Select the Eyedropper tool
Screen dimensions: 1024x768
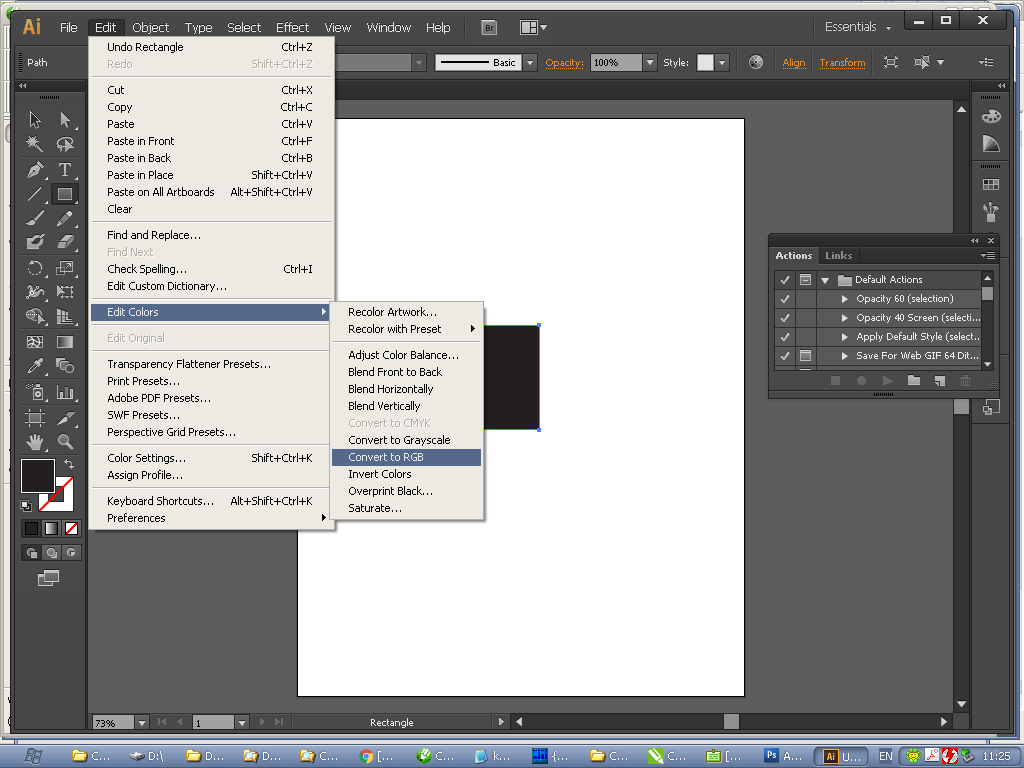point(35,366)
